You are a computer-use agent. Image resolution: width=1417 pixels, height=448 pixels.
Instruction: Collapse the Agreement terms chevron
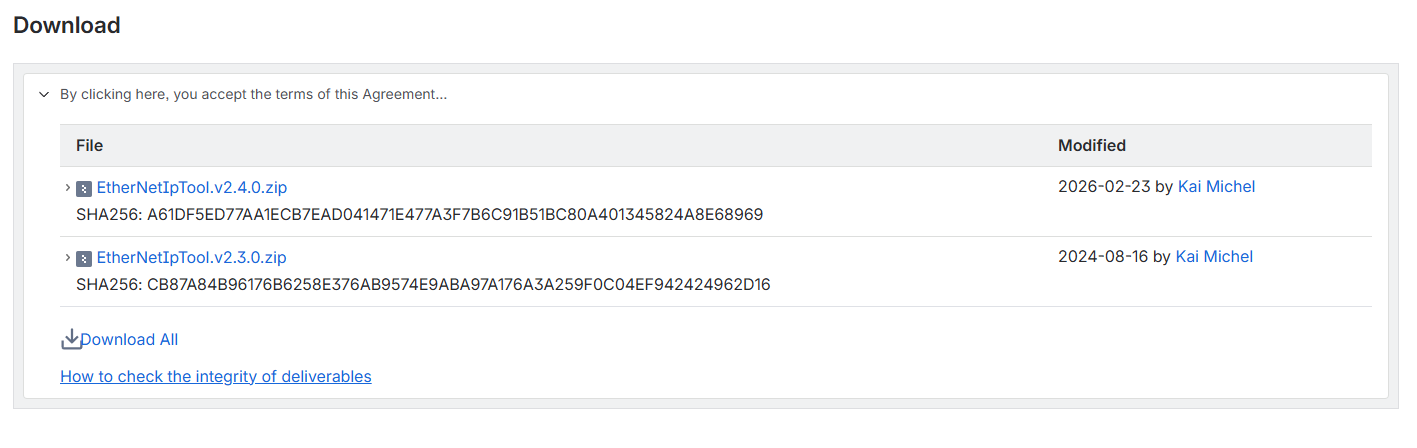[44, 95]
